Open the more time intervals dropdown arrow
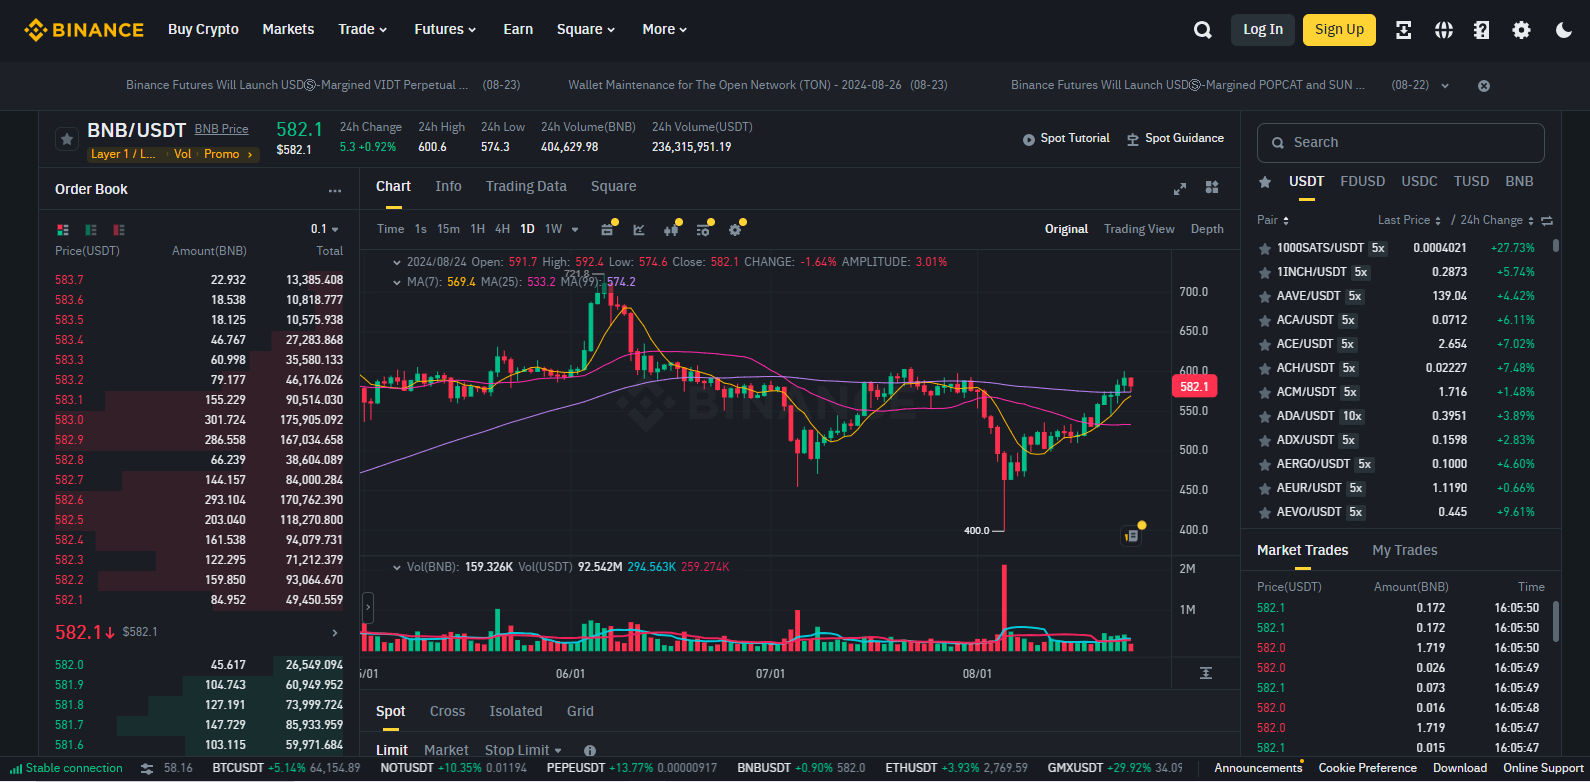This screenshot has width=1590, height=782. coord(575,230)
